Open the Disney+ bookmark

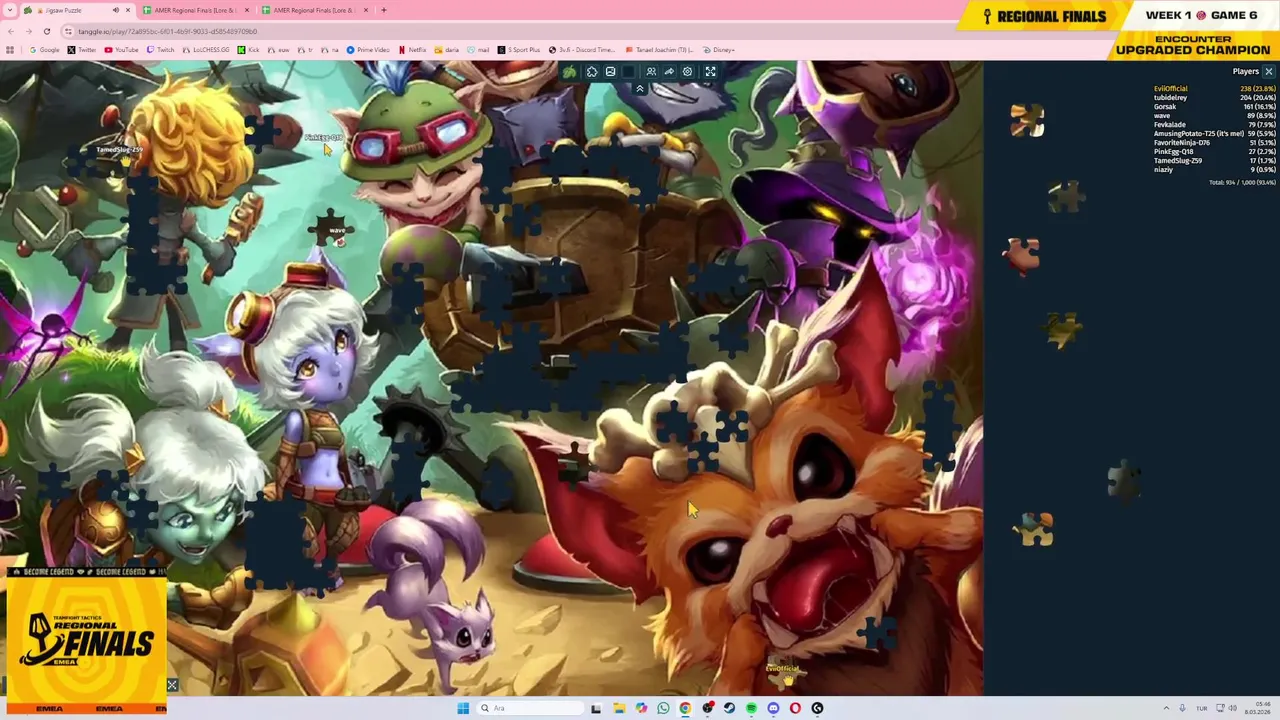720,50
